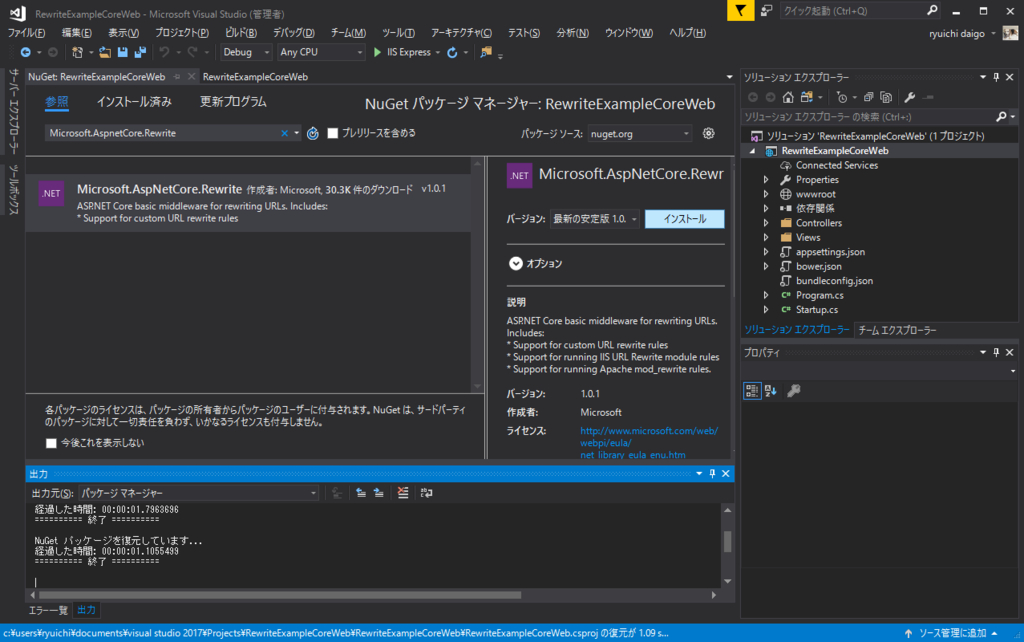Viewport: 1024px width, 642px height.
Task: Open the version selection dropdown
Action: [594, 219]
